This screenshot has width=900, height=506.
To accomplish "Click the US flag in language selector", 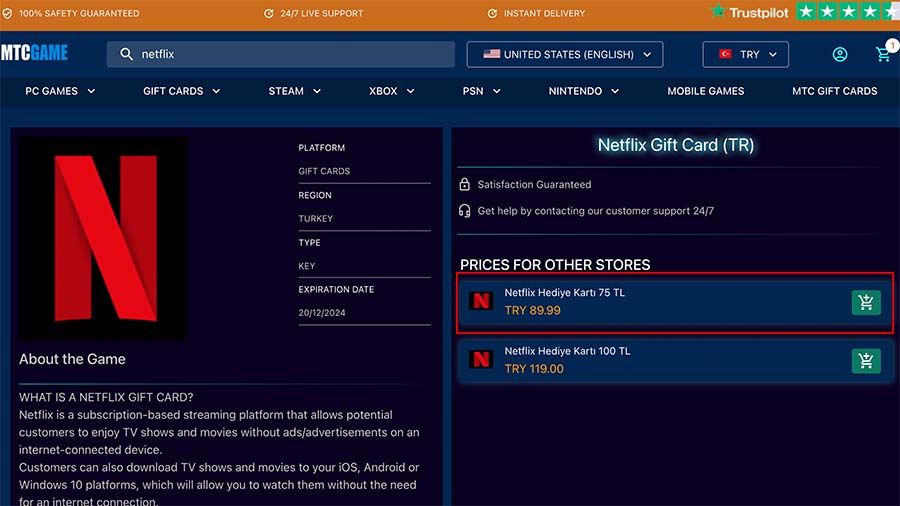I will point(491,54).
